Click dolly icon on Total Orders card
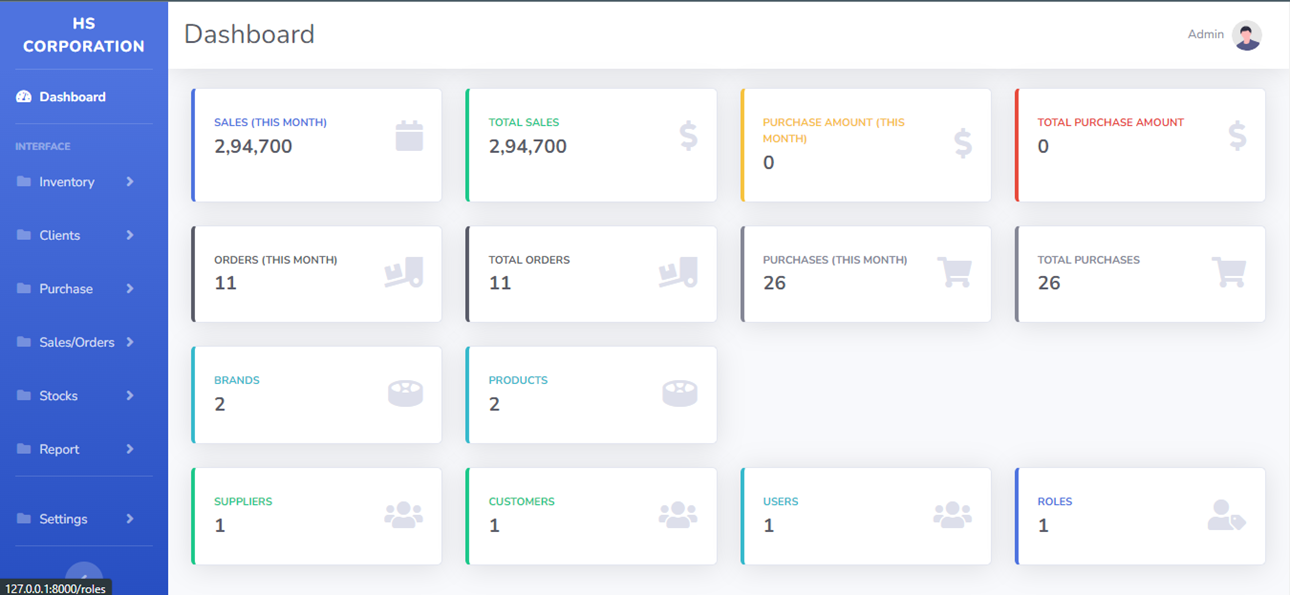The height and width of the screenshot is (595, 1290). click(678, 273)
